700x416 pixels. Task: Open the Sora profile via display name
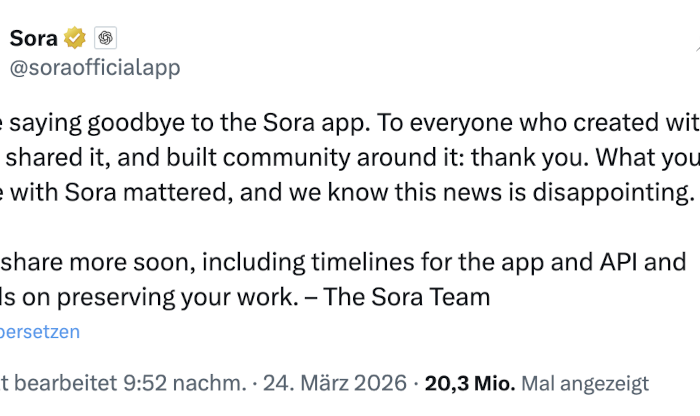coord(33,38)
